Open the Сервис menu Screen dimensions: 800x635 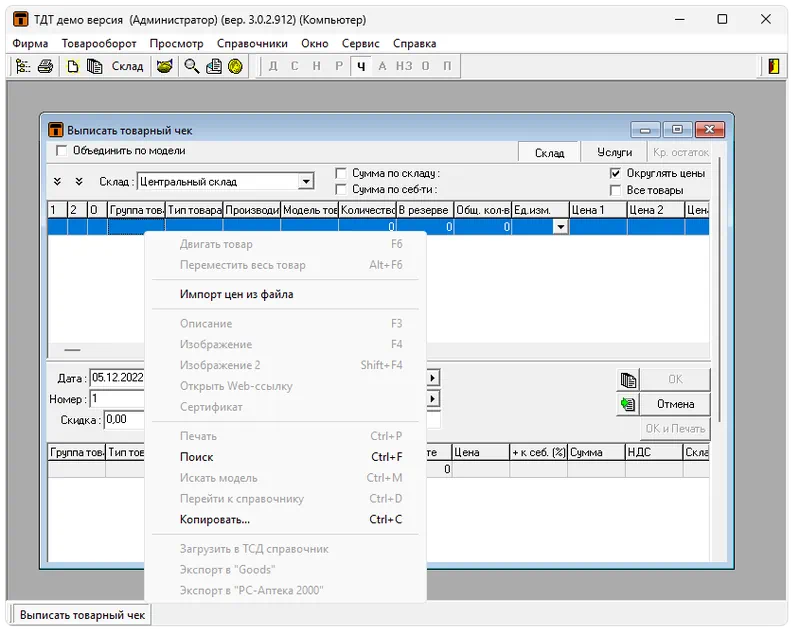click(360, 43)
